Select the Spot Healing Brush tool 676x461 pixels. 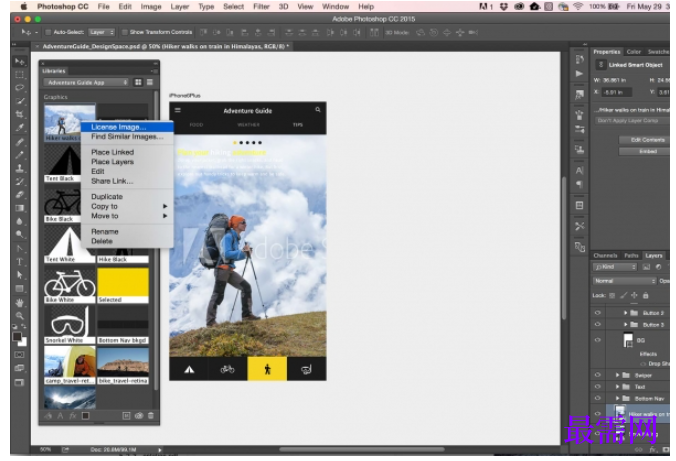click(20, 142)
